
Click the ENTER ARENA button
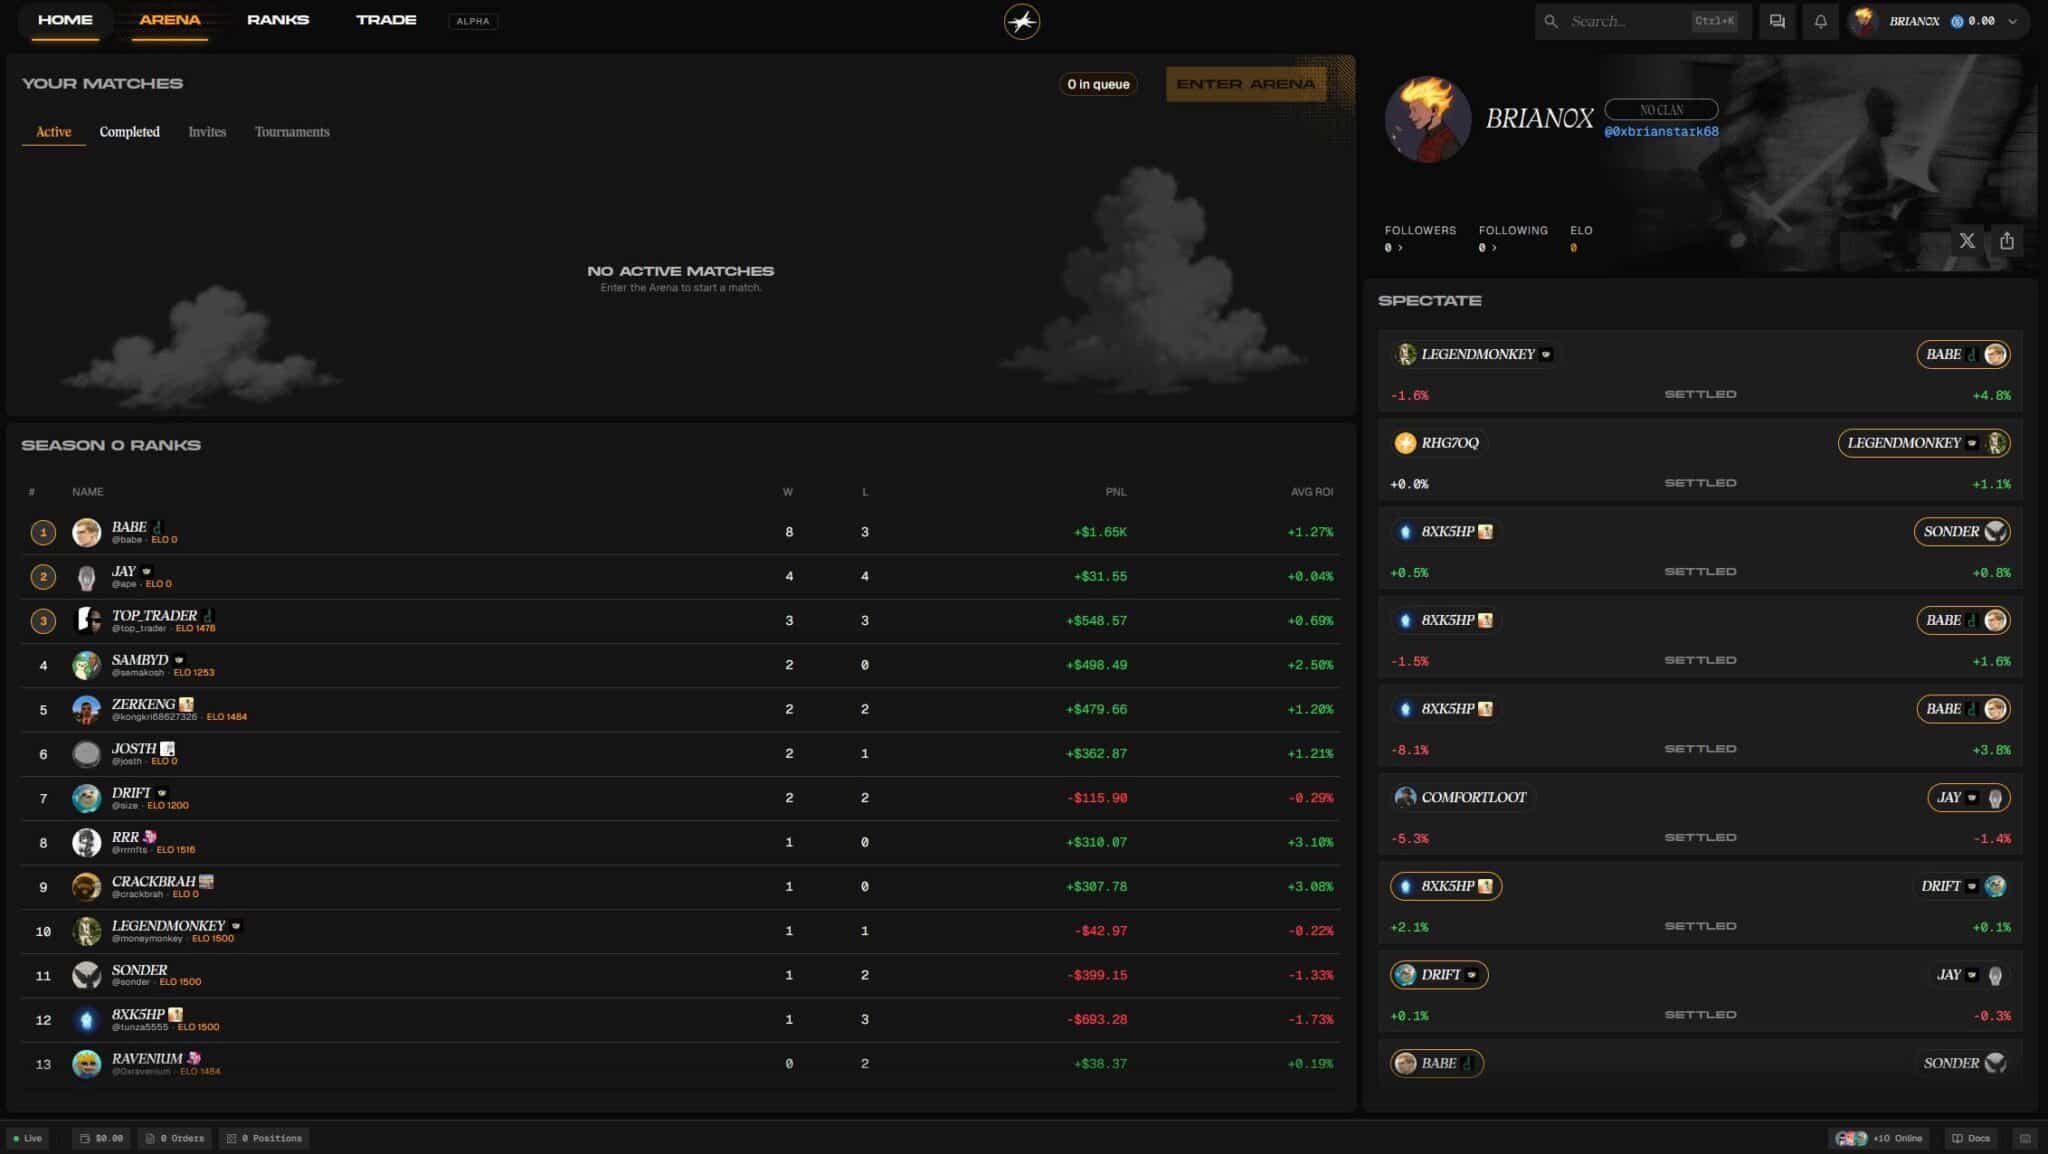pos(1246,84)
